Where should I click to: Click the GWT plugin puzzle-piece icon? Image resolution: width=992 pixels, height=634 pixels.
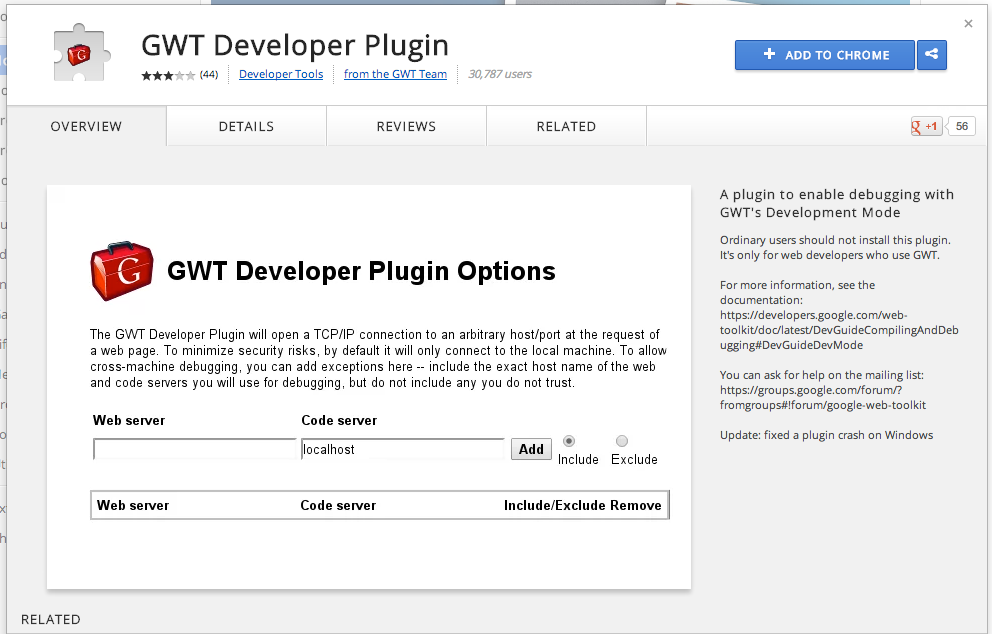point(81,53)
